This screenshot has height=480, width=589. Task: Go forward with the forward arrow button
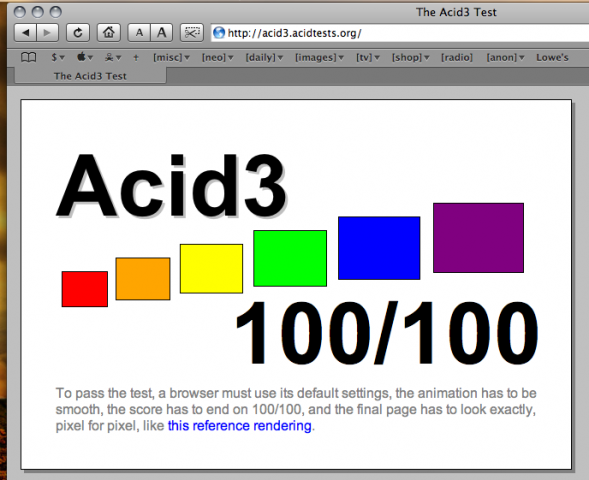tap(47, 33)
